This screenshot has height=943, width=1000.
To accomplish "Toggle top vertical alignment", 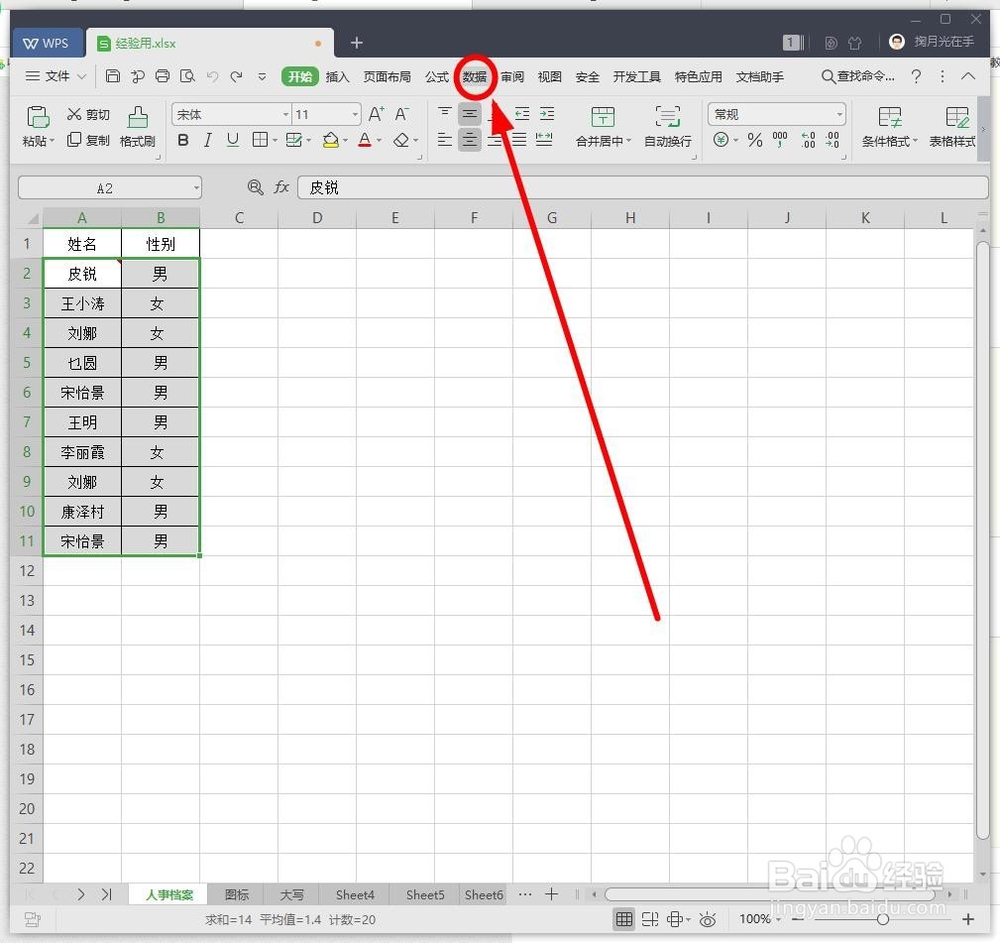I will point(445,114).
